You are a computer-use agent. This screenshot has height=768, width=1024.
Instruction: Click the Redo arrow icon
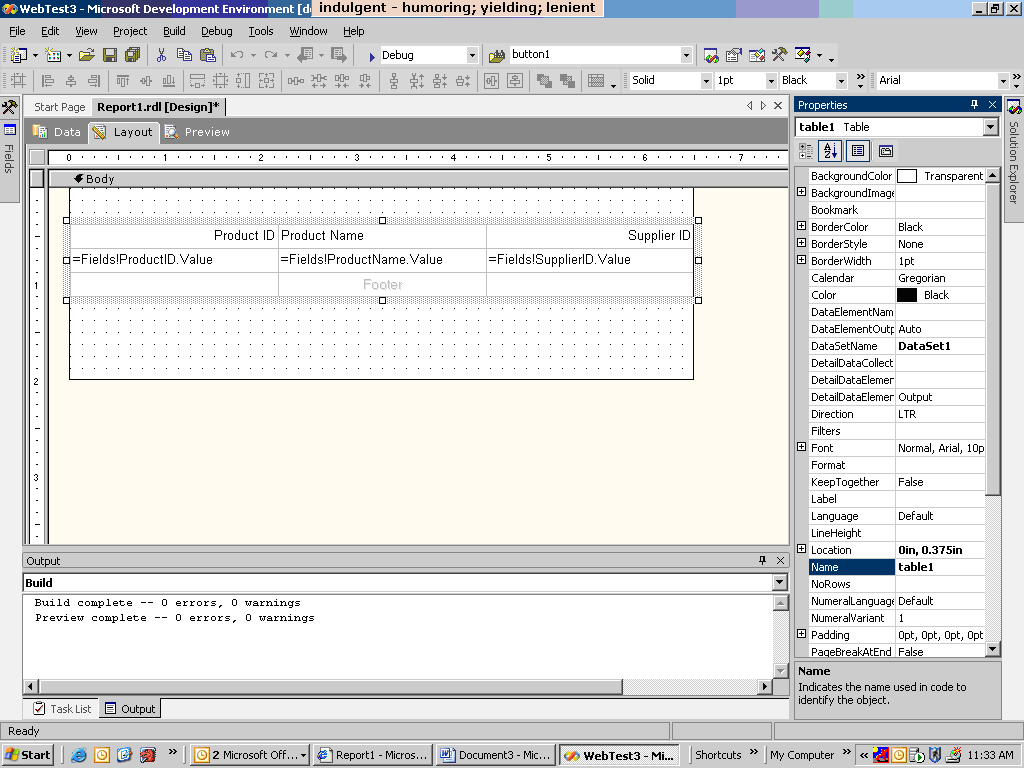pos(270,56)
